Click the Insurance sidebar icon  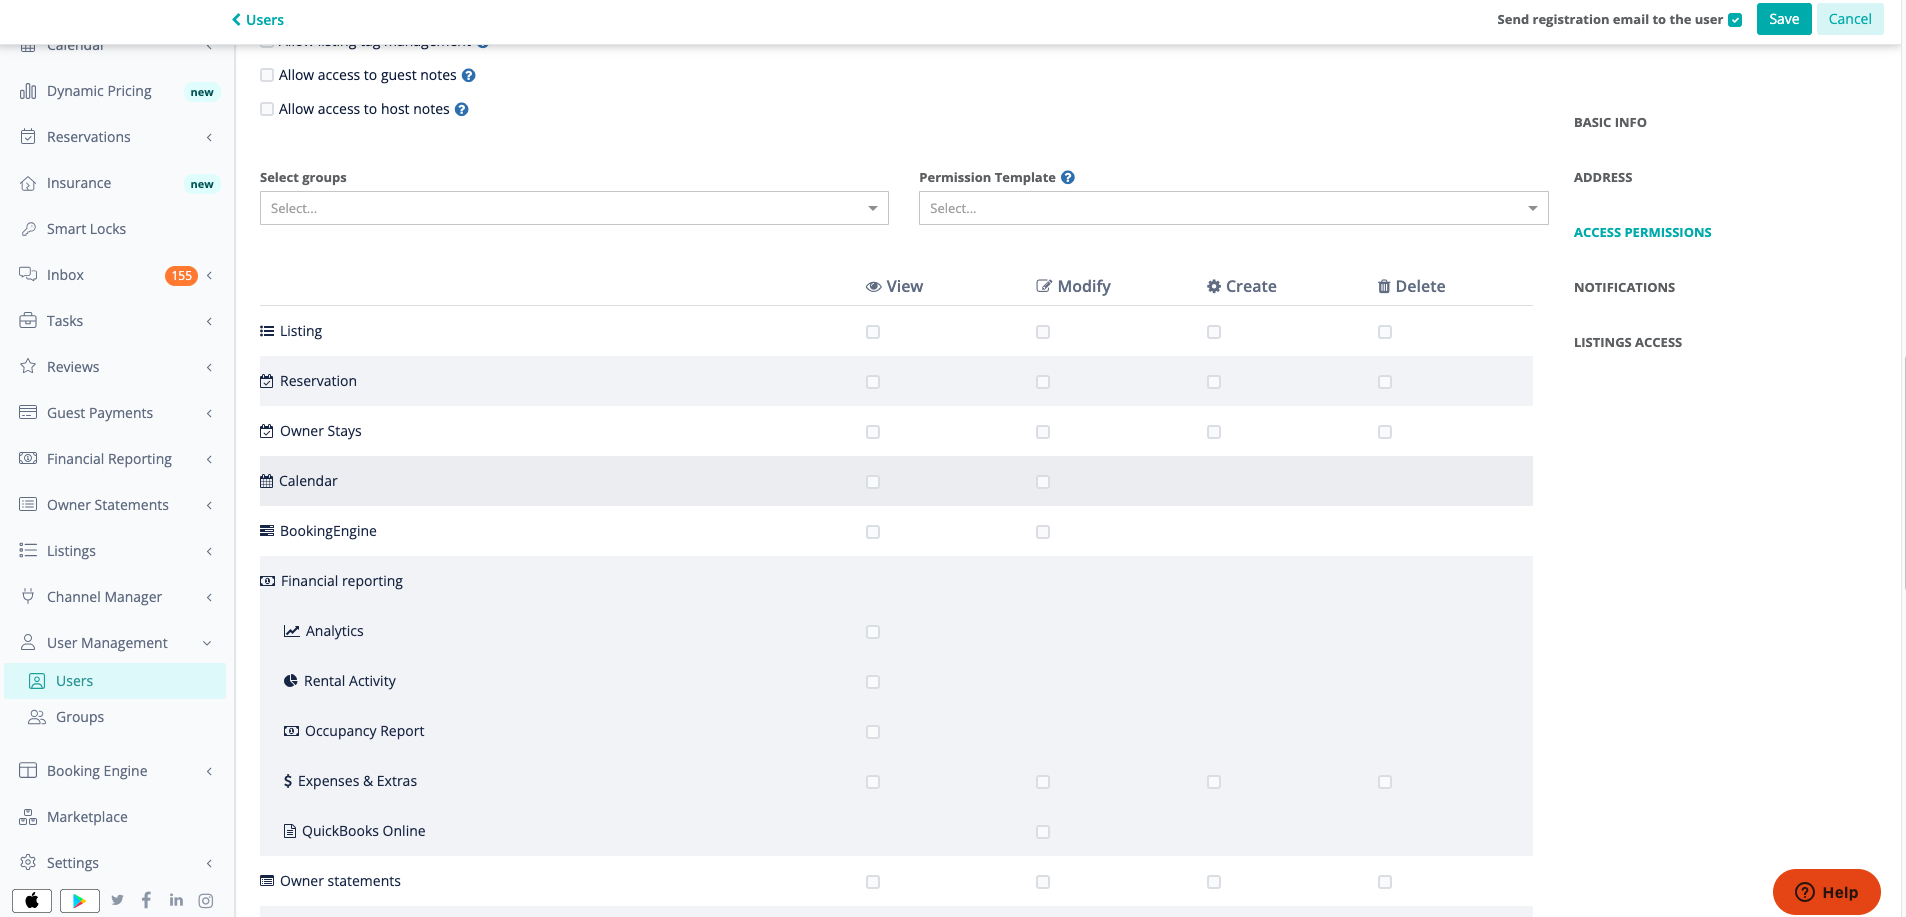[29, 182]
